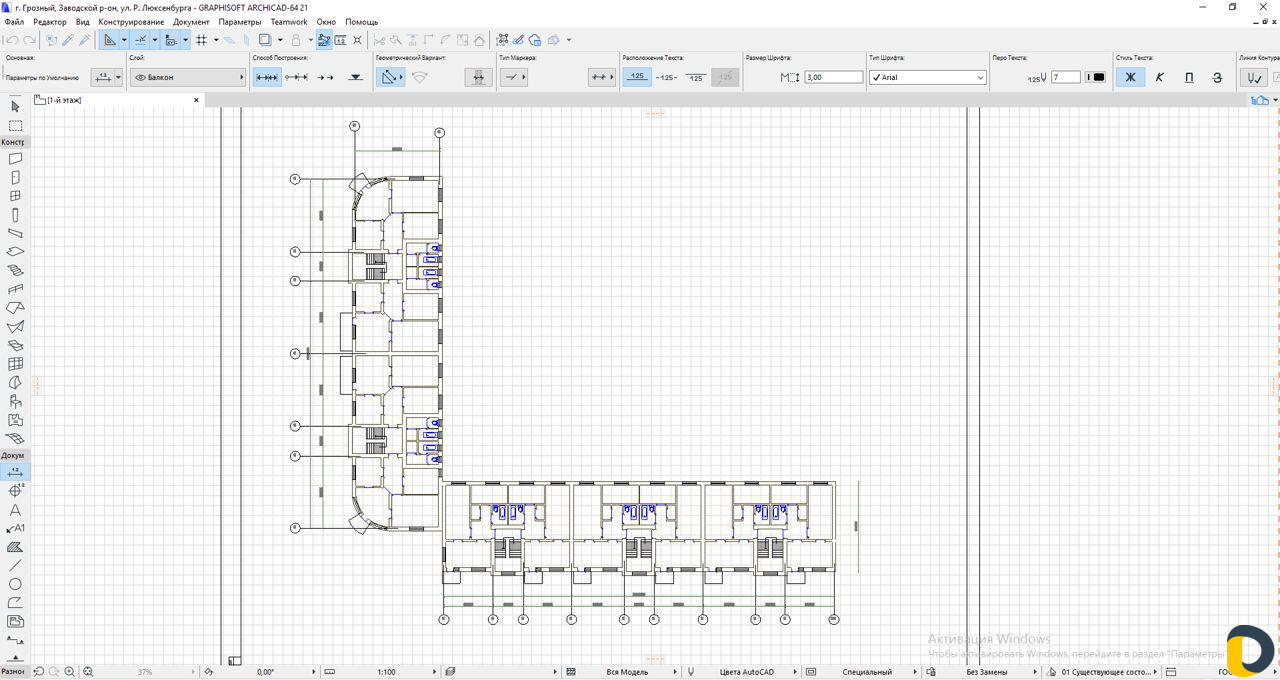
Task: Toggle Underline text style П
Action: 1188,77
